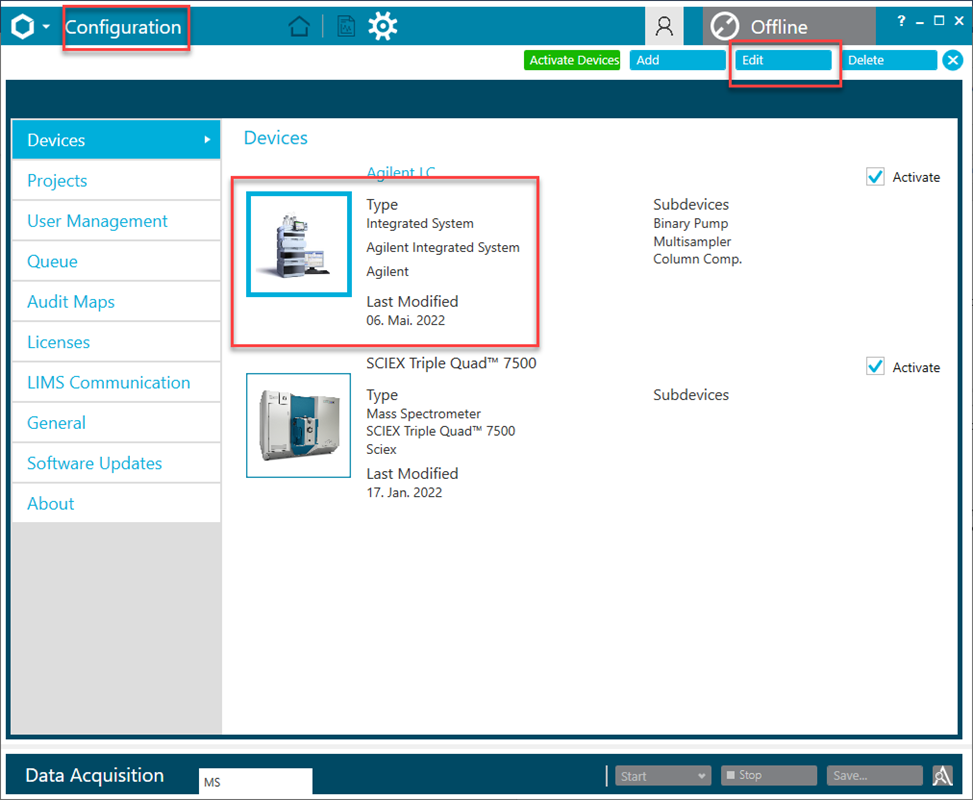Open the Start dropdown in Data Acquisition
The width and height of the screenshot is (973, 800).
pos(663,776)
